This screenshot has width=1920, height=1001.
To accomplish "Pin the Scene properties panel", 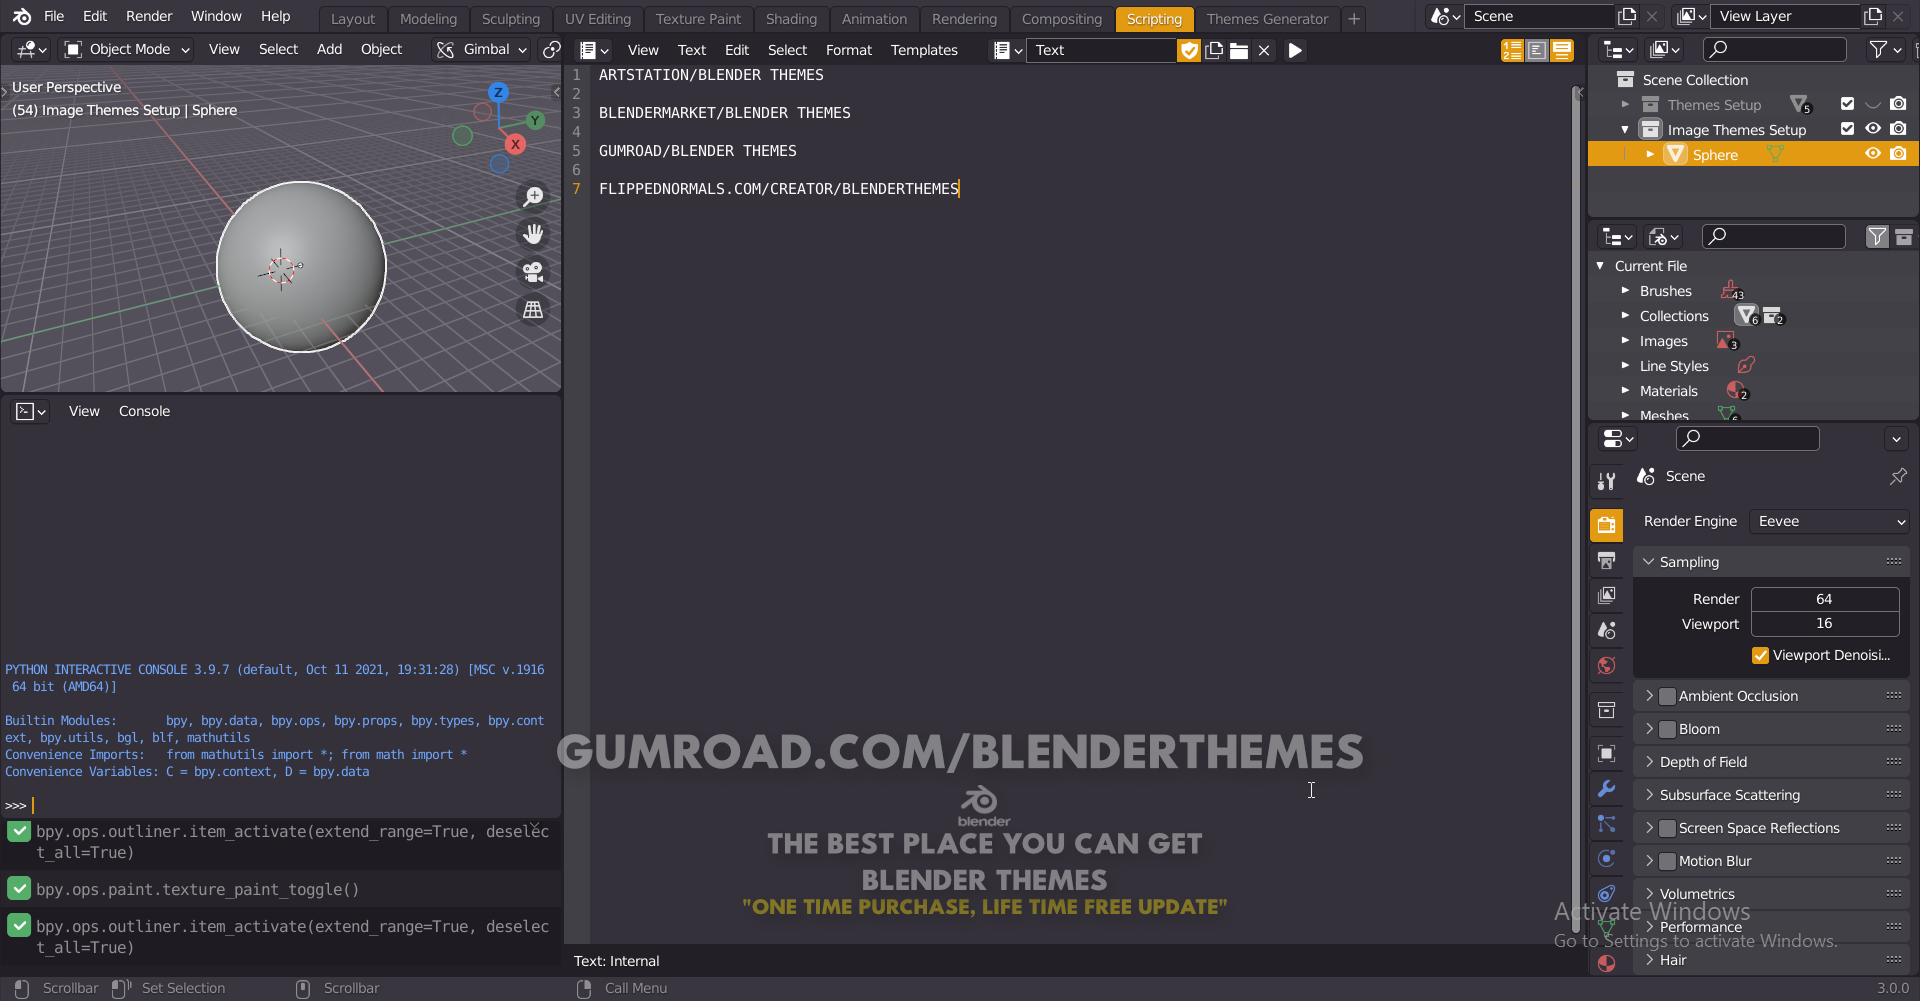I will pos(1897,477).
